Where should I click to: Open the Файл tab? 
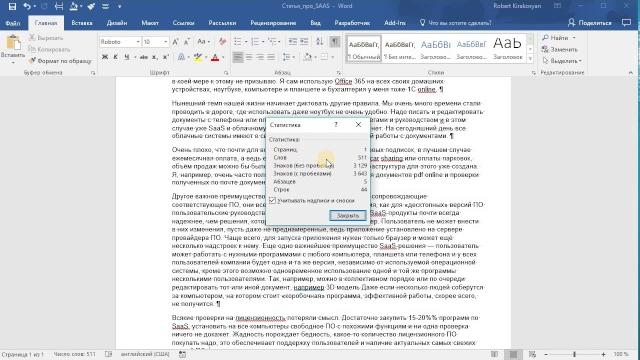click(x=13, y=23)
